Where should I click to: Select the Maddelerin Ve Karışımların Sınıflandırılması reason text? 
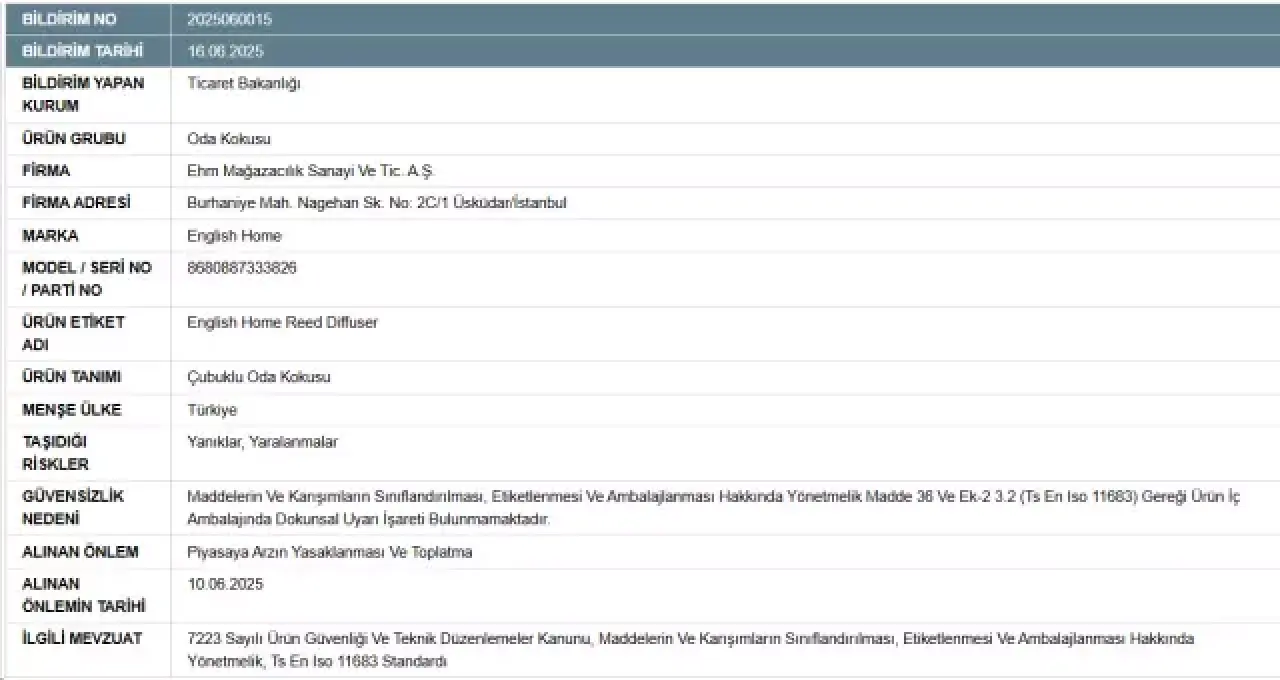[713, 507]
